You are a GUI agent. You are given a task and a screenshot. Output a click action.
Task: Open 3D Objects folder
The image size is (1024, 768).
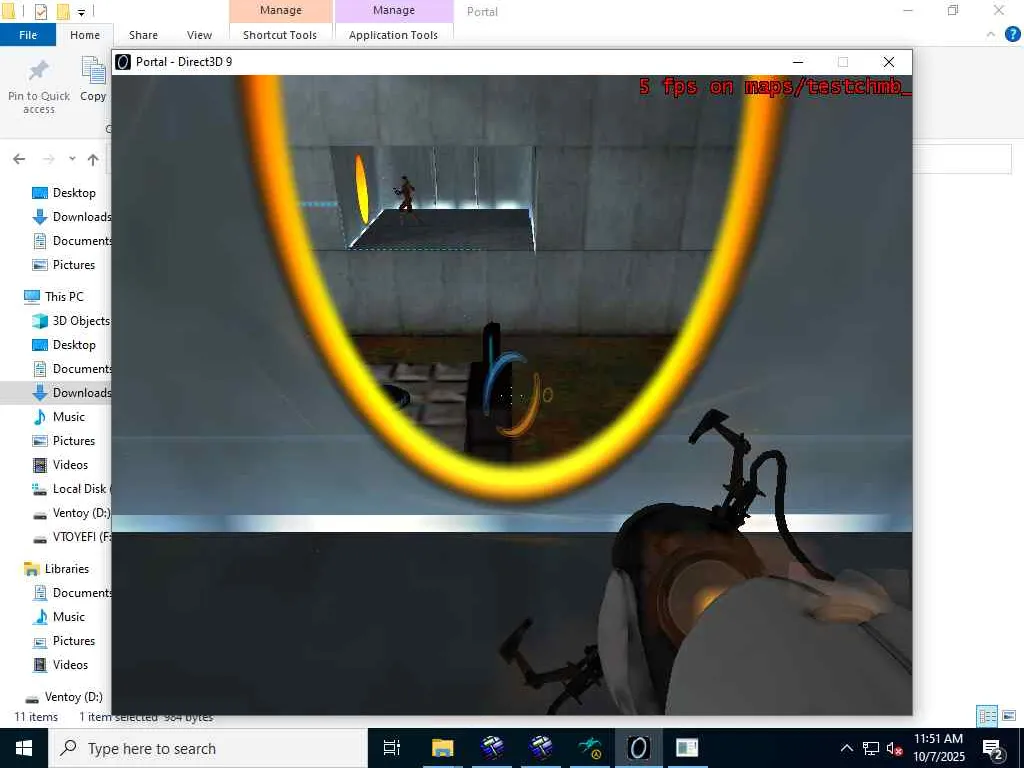(80, 321)
